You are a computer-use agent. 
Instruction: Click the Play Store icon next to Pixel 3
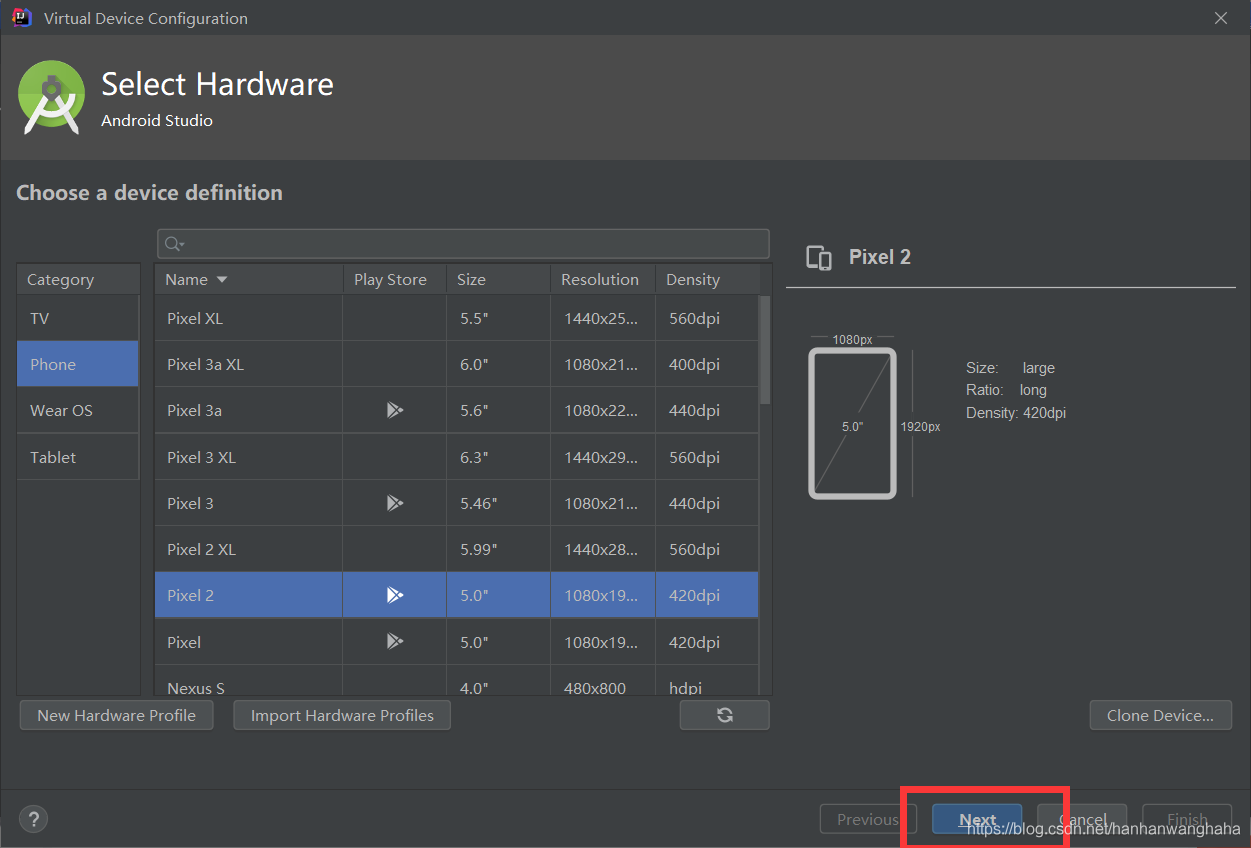tap(394, 502)
